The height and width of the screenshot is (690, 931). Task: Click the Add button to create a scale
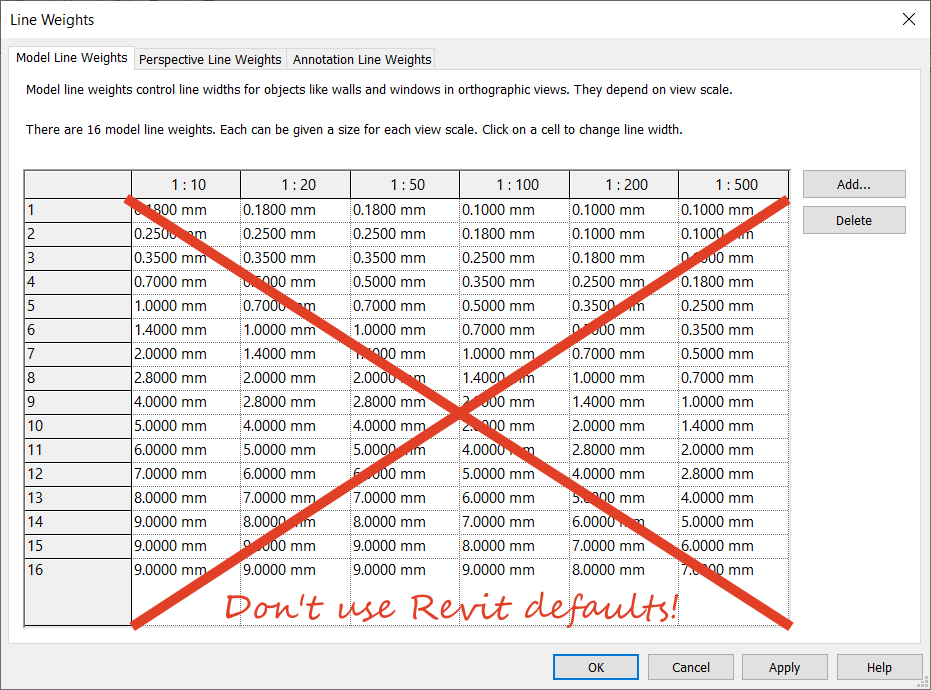853,184
